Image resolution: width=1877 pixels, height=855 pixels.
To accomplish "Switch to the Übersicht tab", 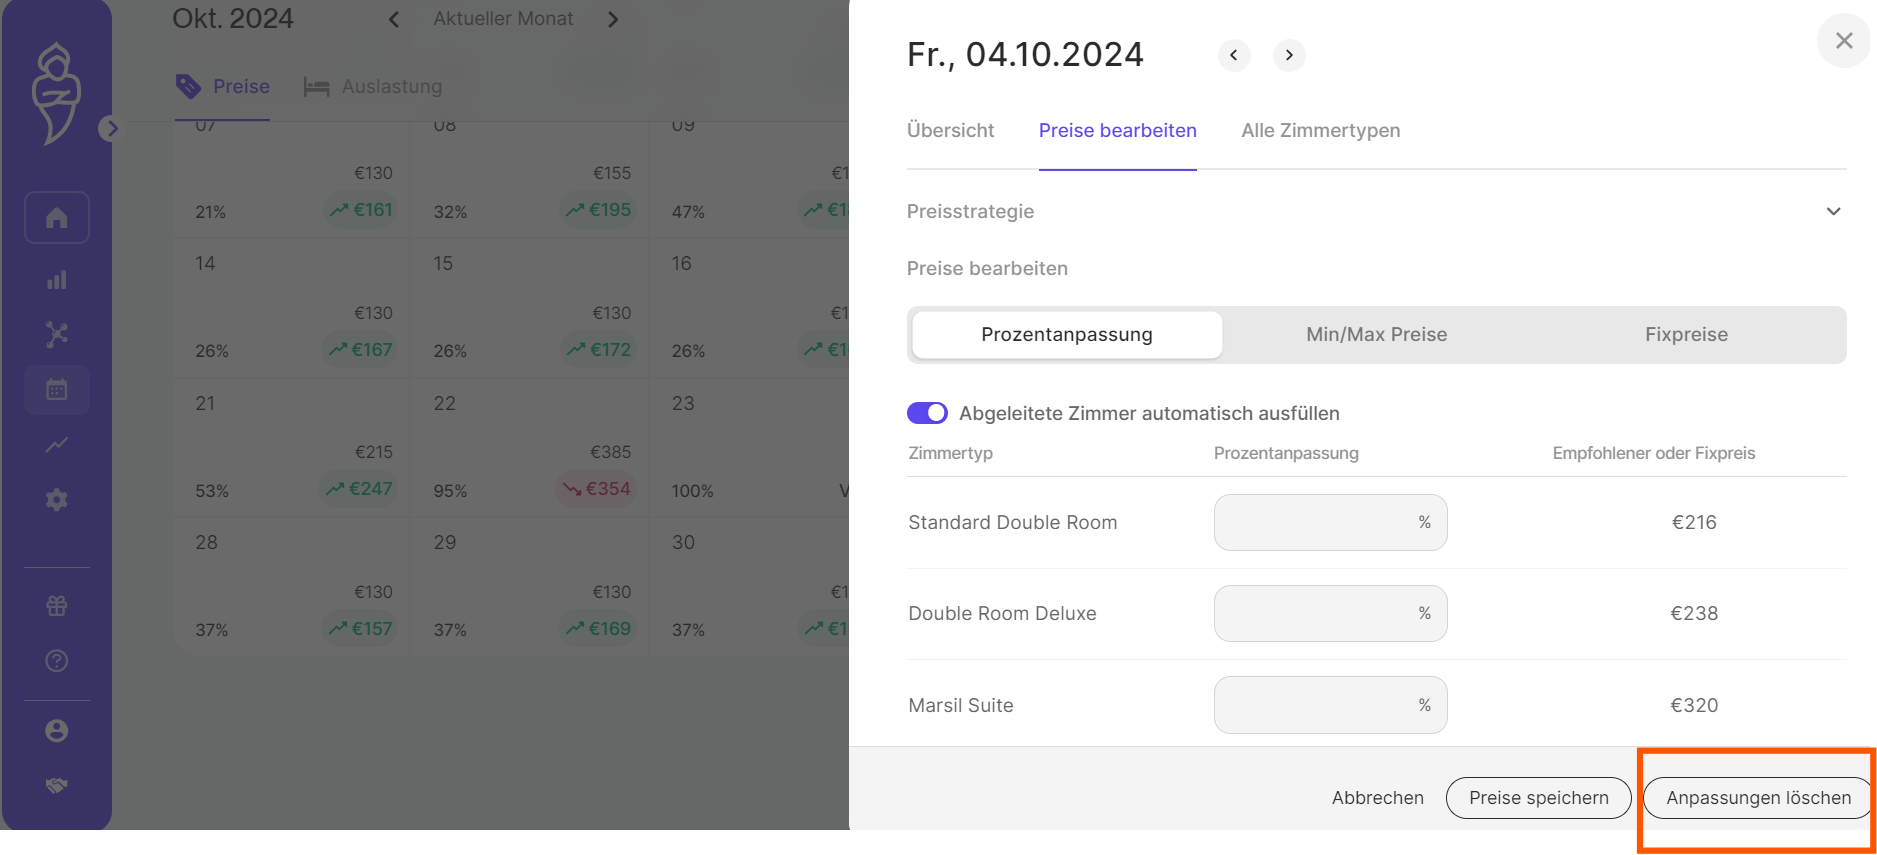I will click(950, 131).
